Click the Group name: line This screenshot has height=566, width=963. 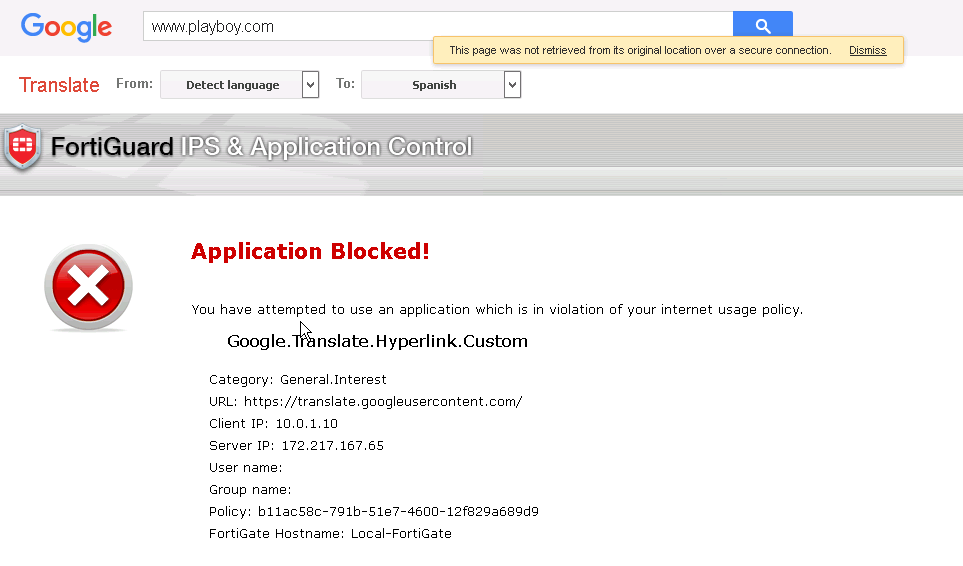(250, 490)
